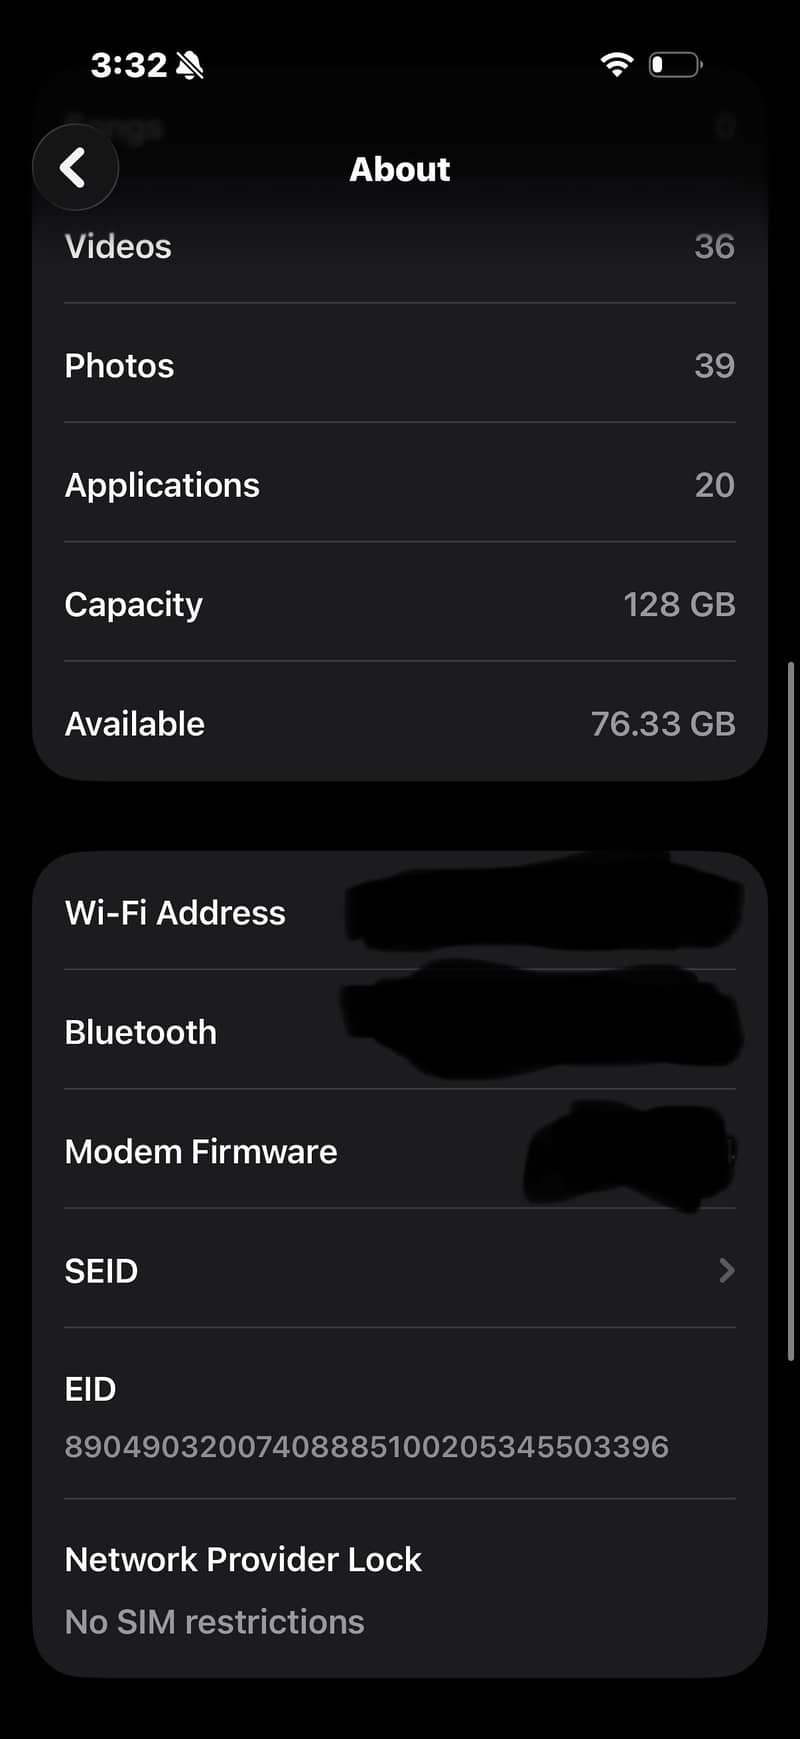Viewport: 800px width, 1739px height.
Task: Expand the SEID chevron arrow
Action: (x=727, y=1270)
